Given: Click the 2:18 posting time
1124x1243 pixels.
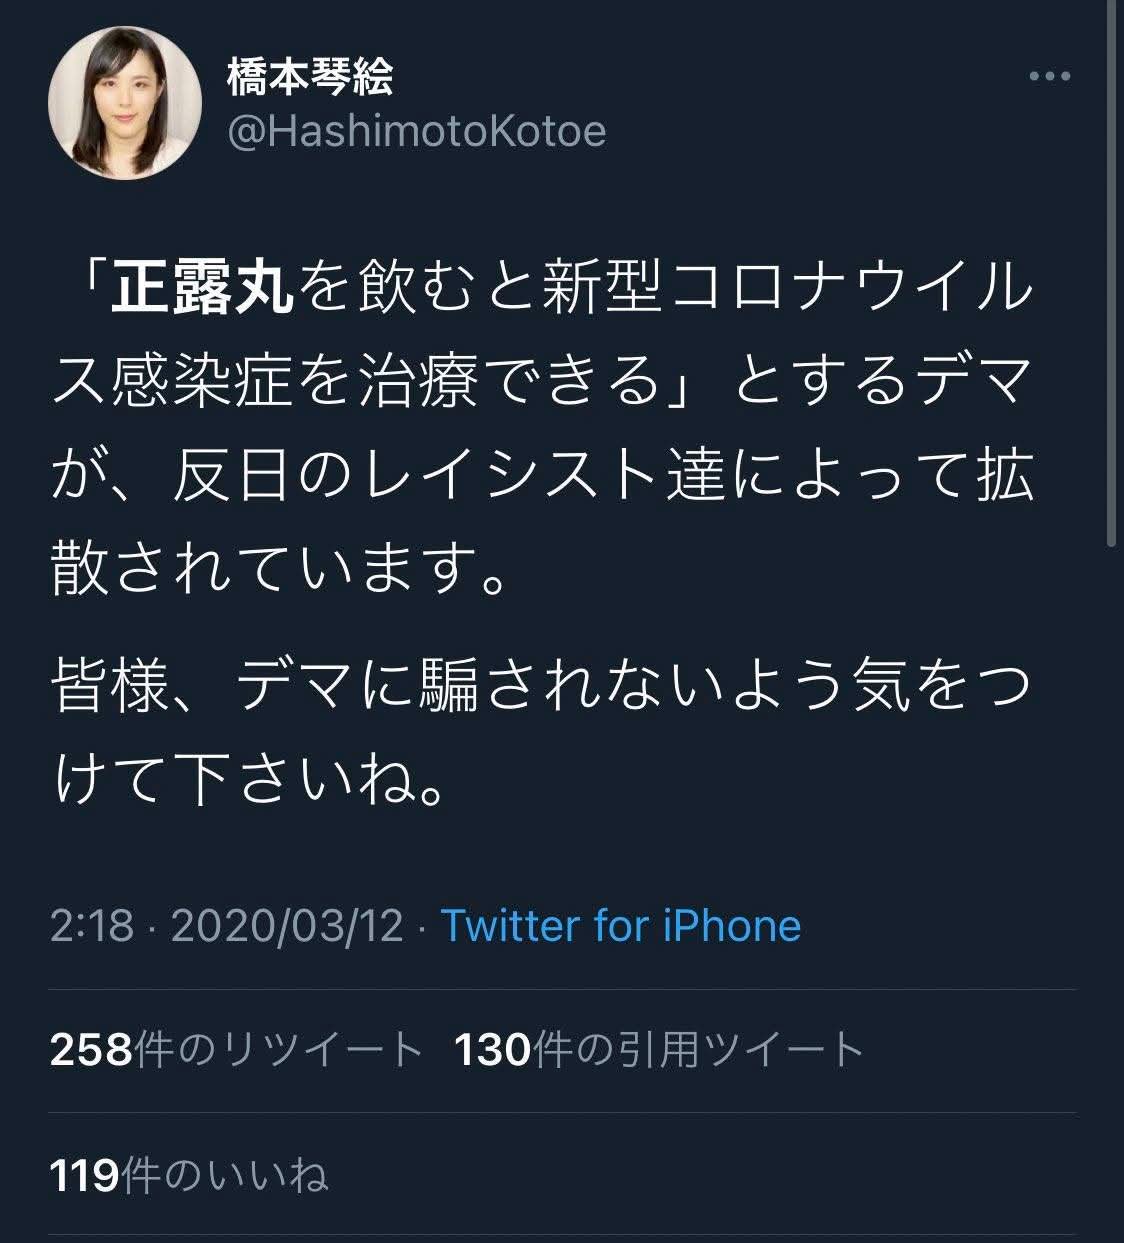Looking at the screenshot, I should (91, 926).
